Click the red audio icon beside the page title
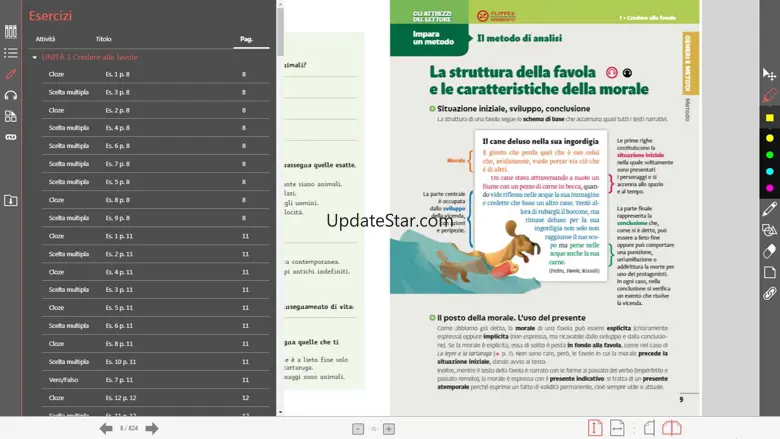This screenshot has height=439, width=780. [x=611, y=73]
